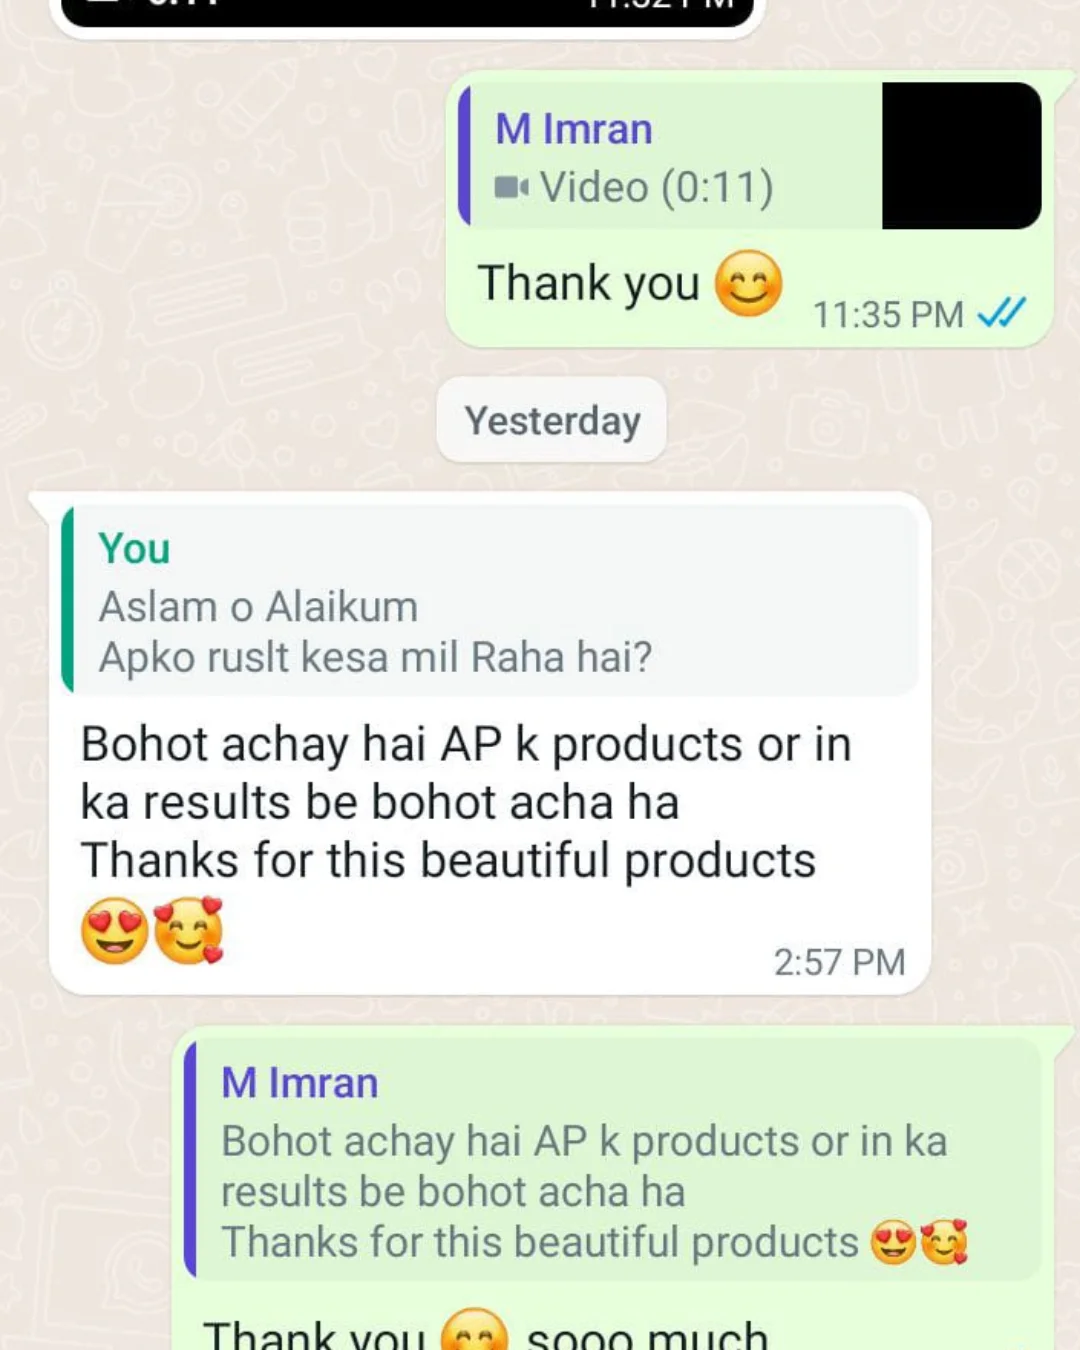Tap the video camera icon beside Video (0:11)
Image resolution: width=1080 pixels, height=1350 pixels.
[x=511, y=187]
